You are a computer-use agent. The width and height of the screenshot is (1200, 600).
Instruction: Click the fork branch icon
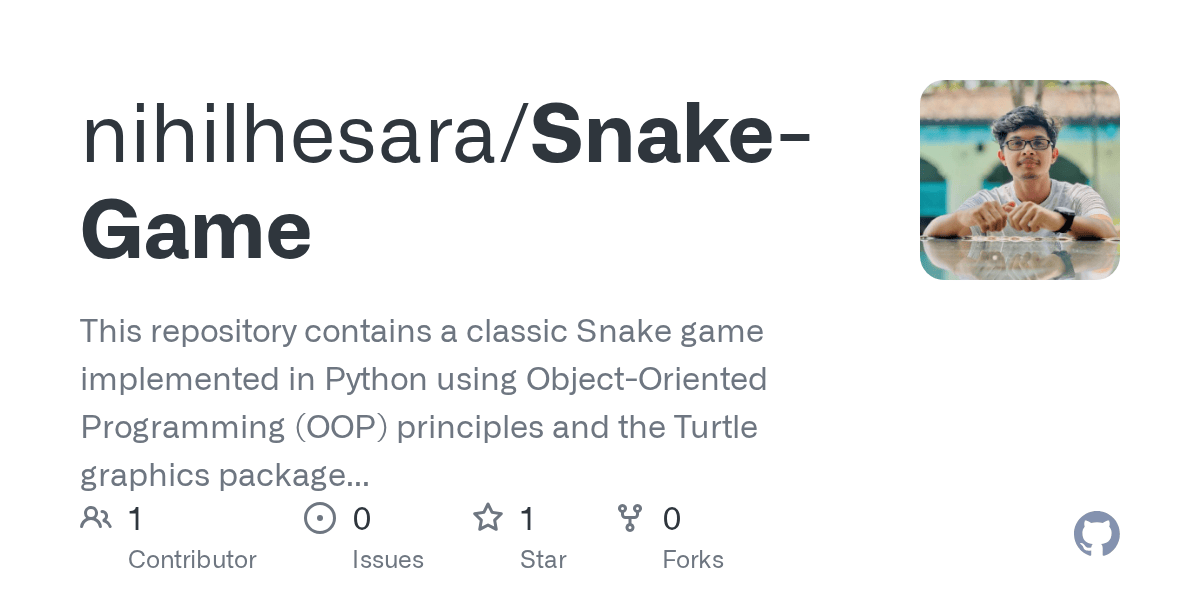tap(630, 518)
